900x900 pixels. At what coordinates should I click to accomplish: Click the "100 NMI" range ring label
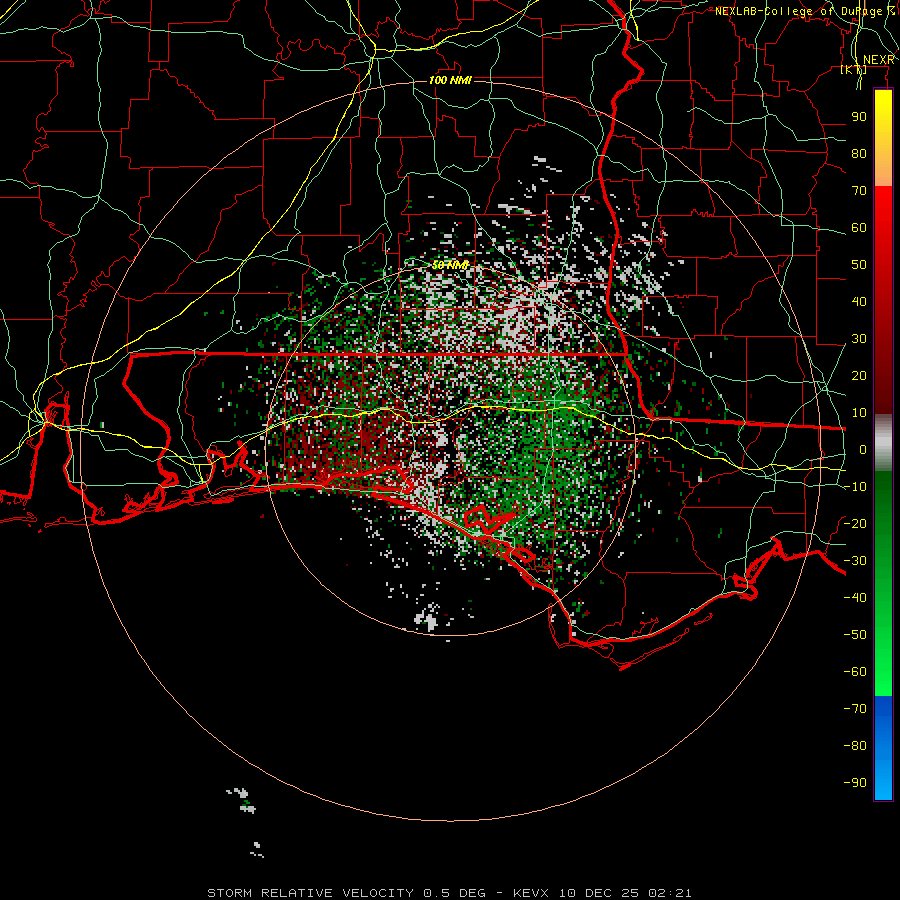451,80
